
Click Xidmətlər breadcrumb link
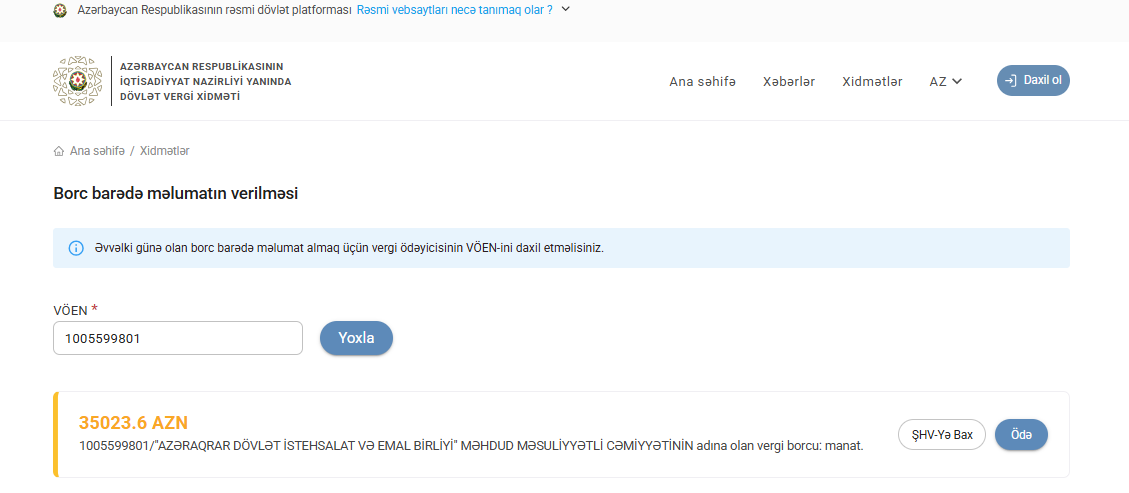point(165,151)
